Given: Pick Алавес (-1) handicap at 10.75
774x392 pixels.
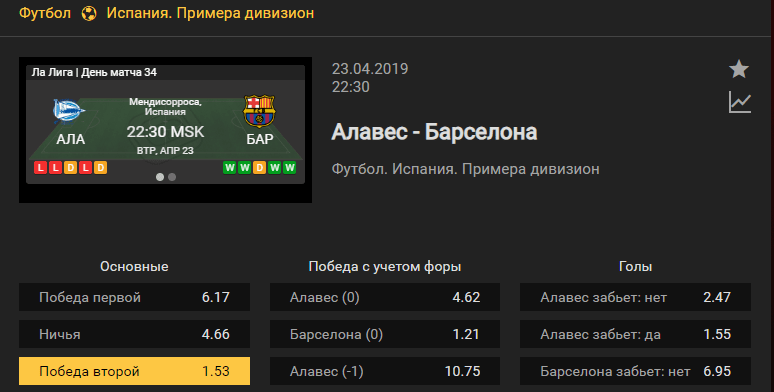Looking at the screenshot, I should 385,371.
